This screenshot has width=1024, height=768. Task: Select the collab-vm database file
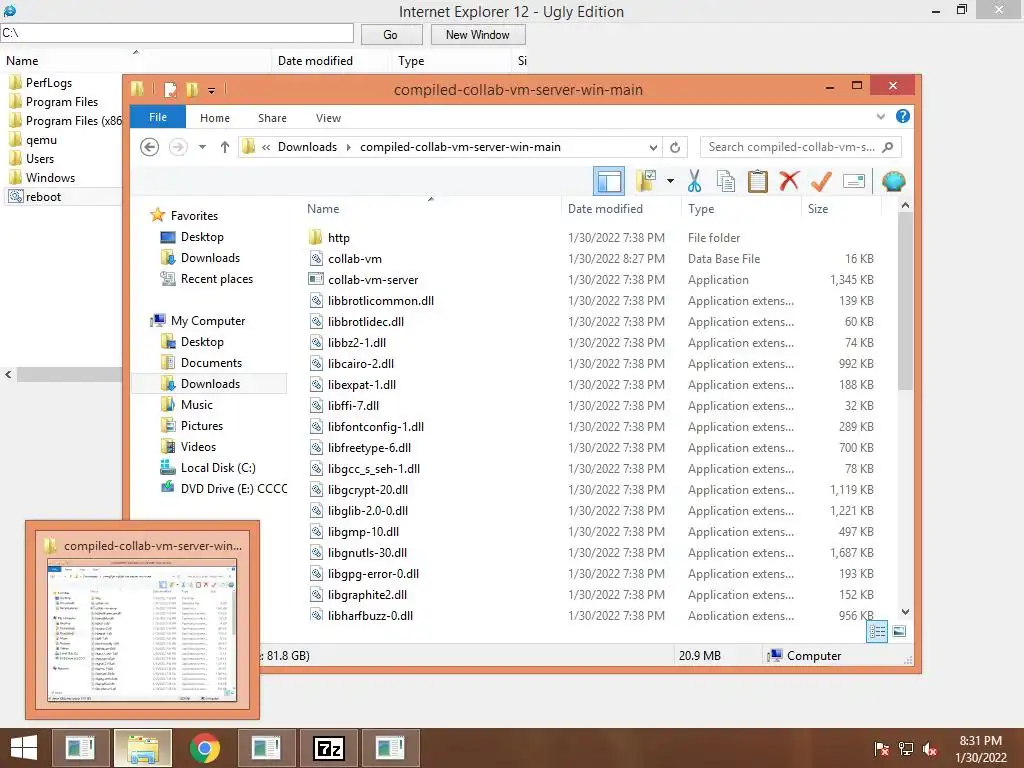click(355, 259)
